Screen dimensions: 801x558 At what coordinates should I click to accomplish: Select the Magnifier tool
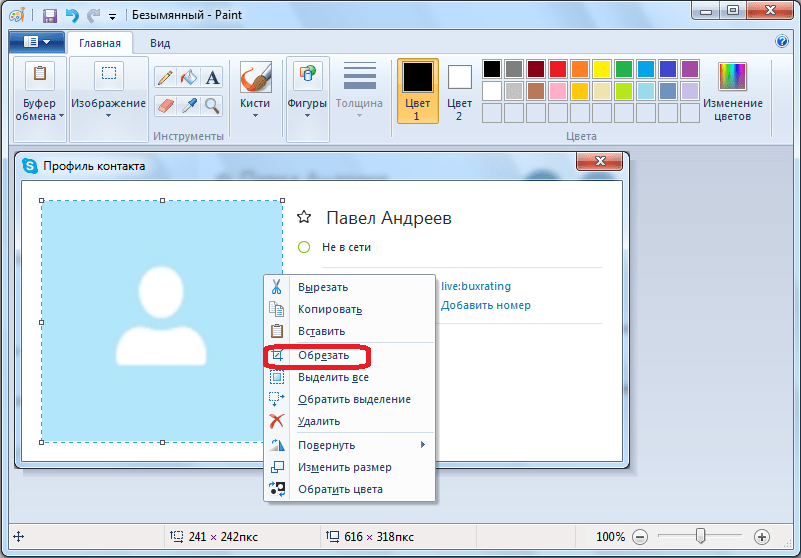pyautogui.click(x=212, y=105)
